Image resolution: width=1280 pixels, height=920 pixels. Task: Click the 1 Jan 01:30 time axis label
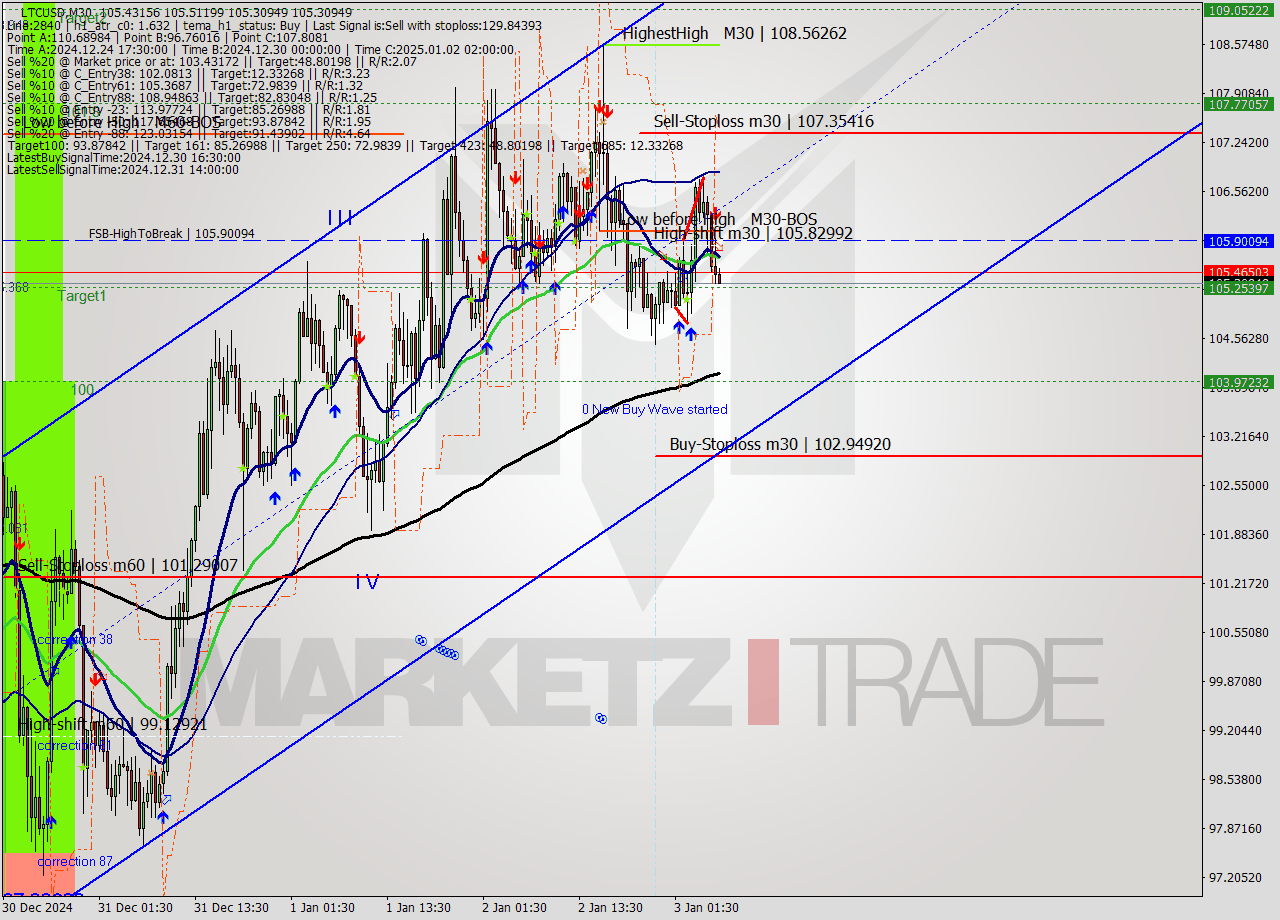pyautogui.click(x=322, y=908)
